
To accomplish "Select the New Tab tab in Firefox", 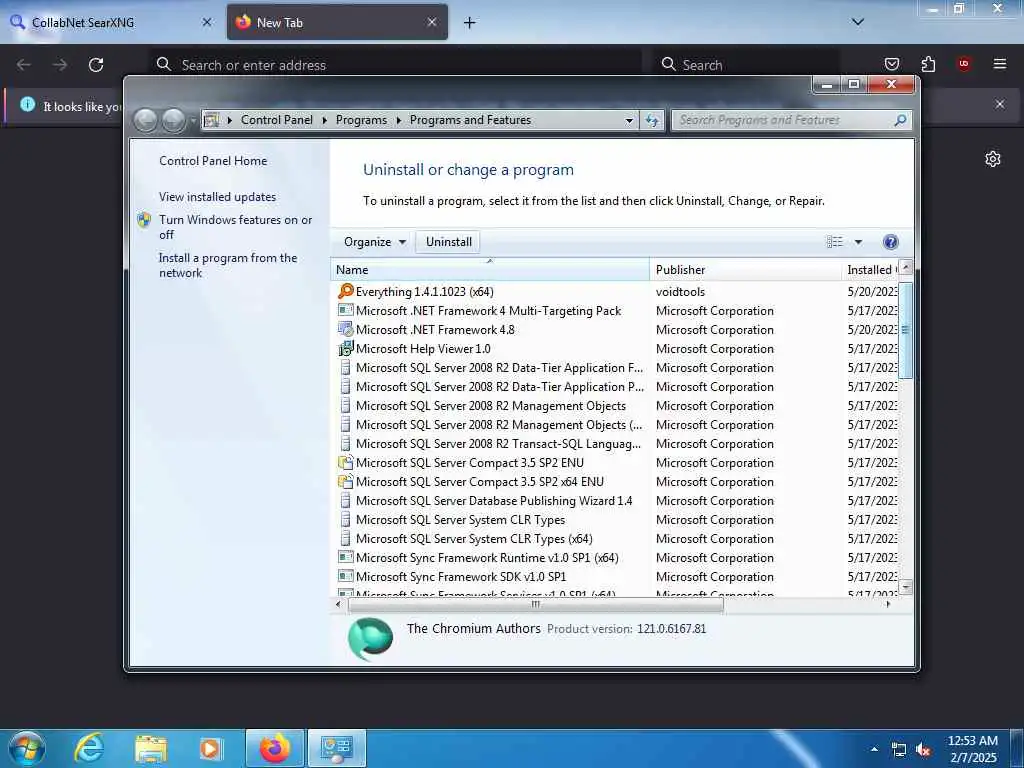I will [337, 22].
